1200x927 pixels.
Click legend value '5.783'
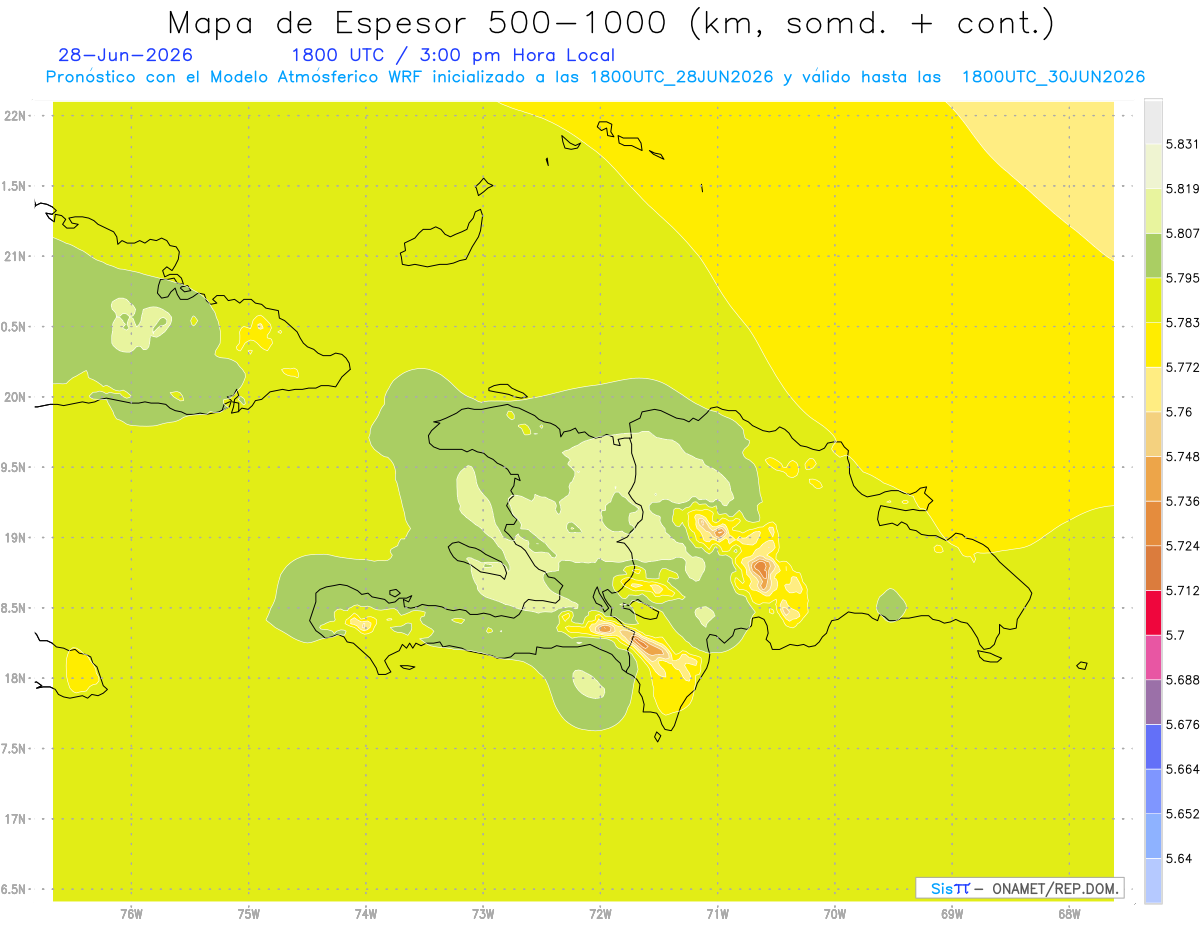[1182, 322]
